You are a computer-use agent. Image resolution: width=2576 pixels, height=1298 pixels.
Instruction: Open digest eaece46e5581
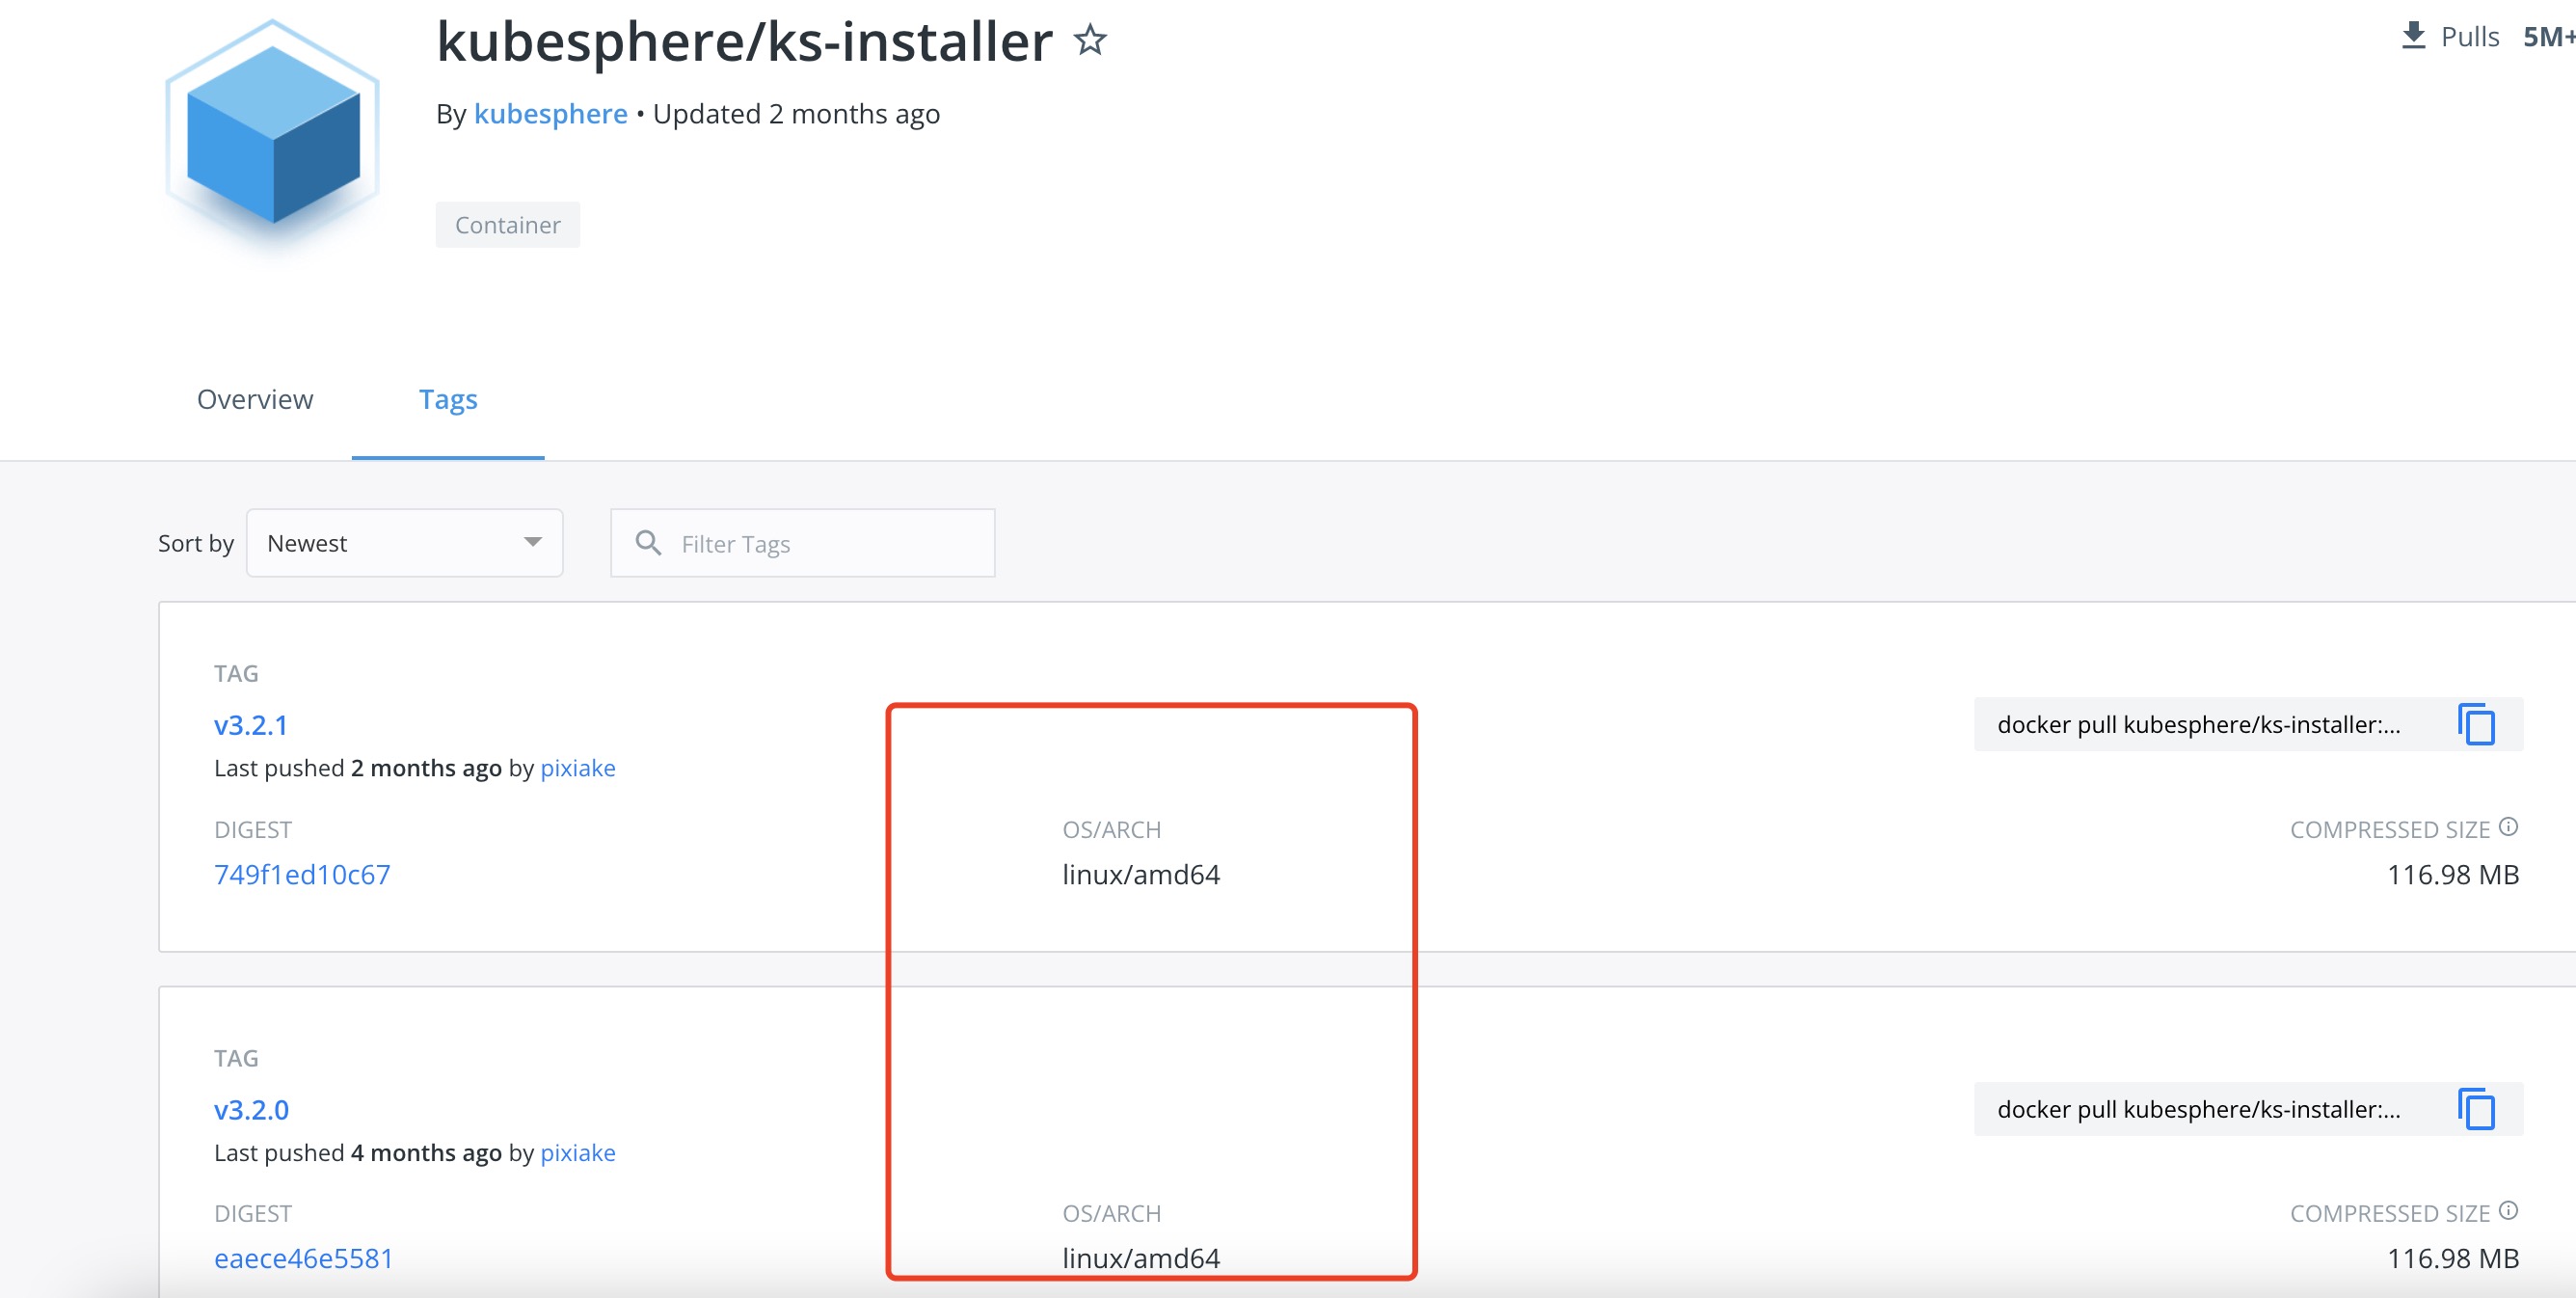pos(303,1258)
